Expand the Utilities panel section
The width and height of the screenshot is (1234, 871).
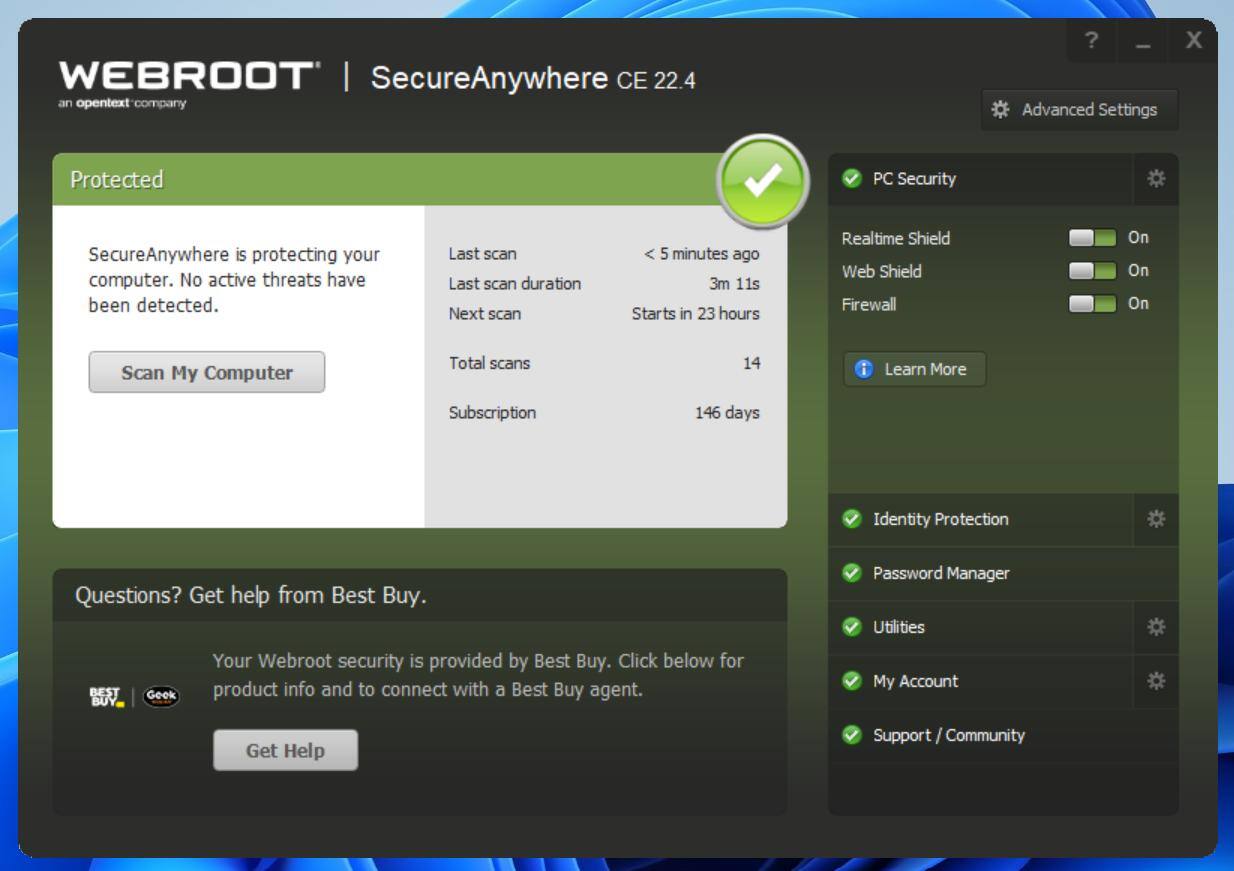[x=898, y=627]
